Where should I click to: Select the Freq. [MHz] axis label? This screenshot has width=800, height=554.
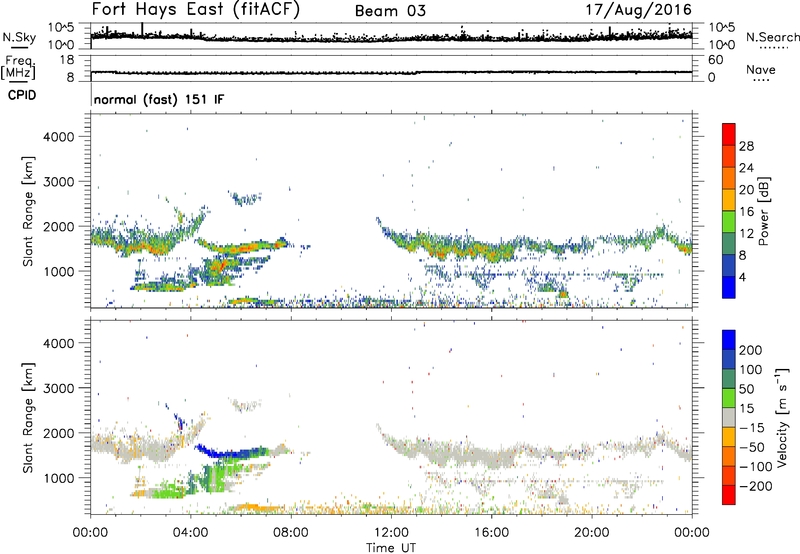tap(18, 67)
